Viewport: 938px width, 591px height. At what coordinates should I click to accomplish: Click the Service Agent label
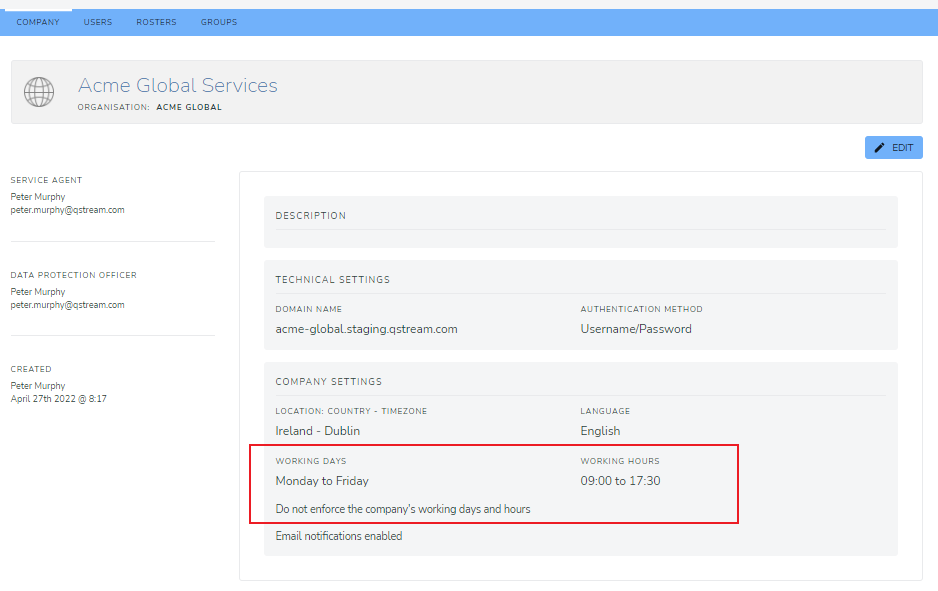tap(46, 180)
